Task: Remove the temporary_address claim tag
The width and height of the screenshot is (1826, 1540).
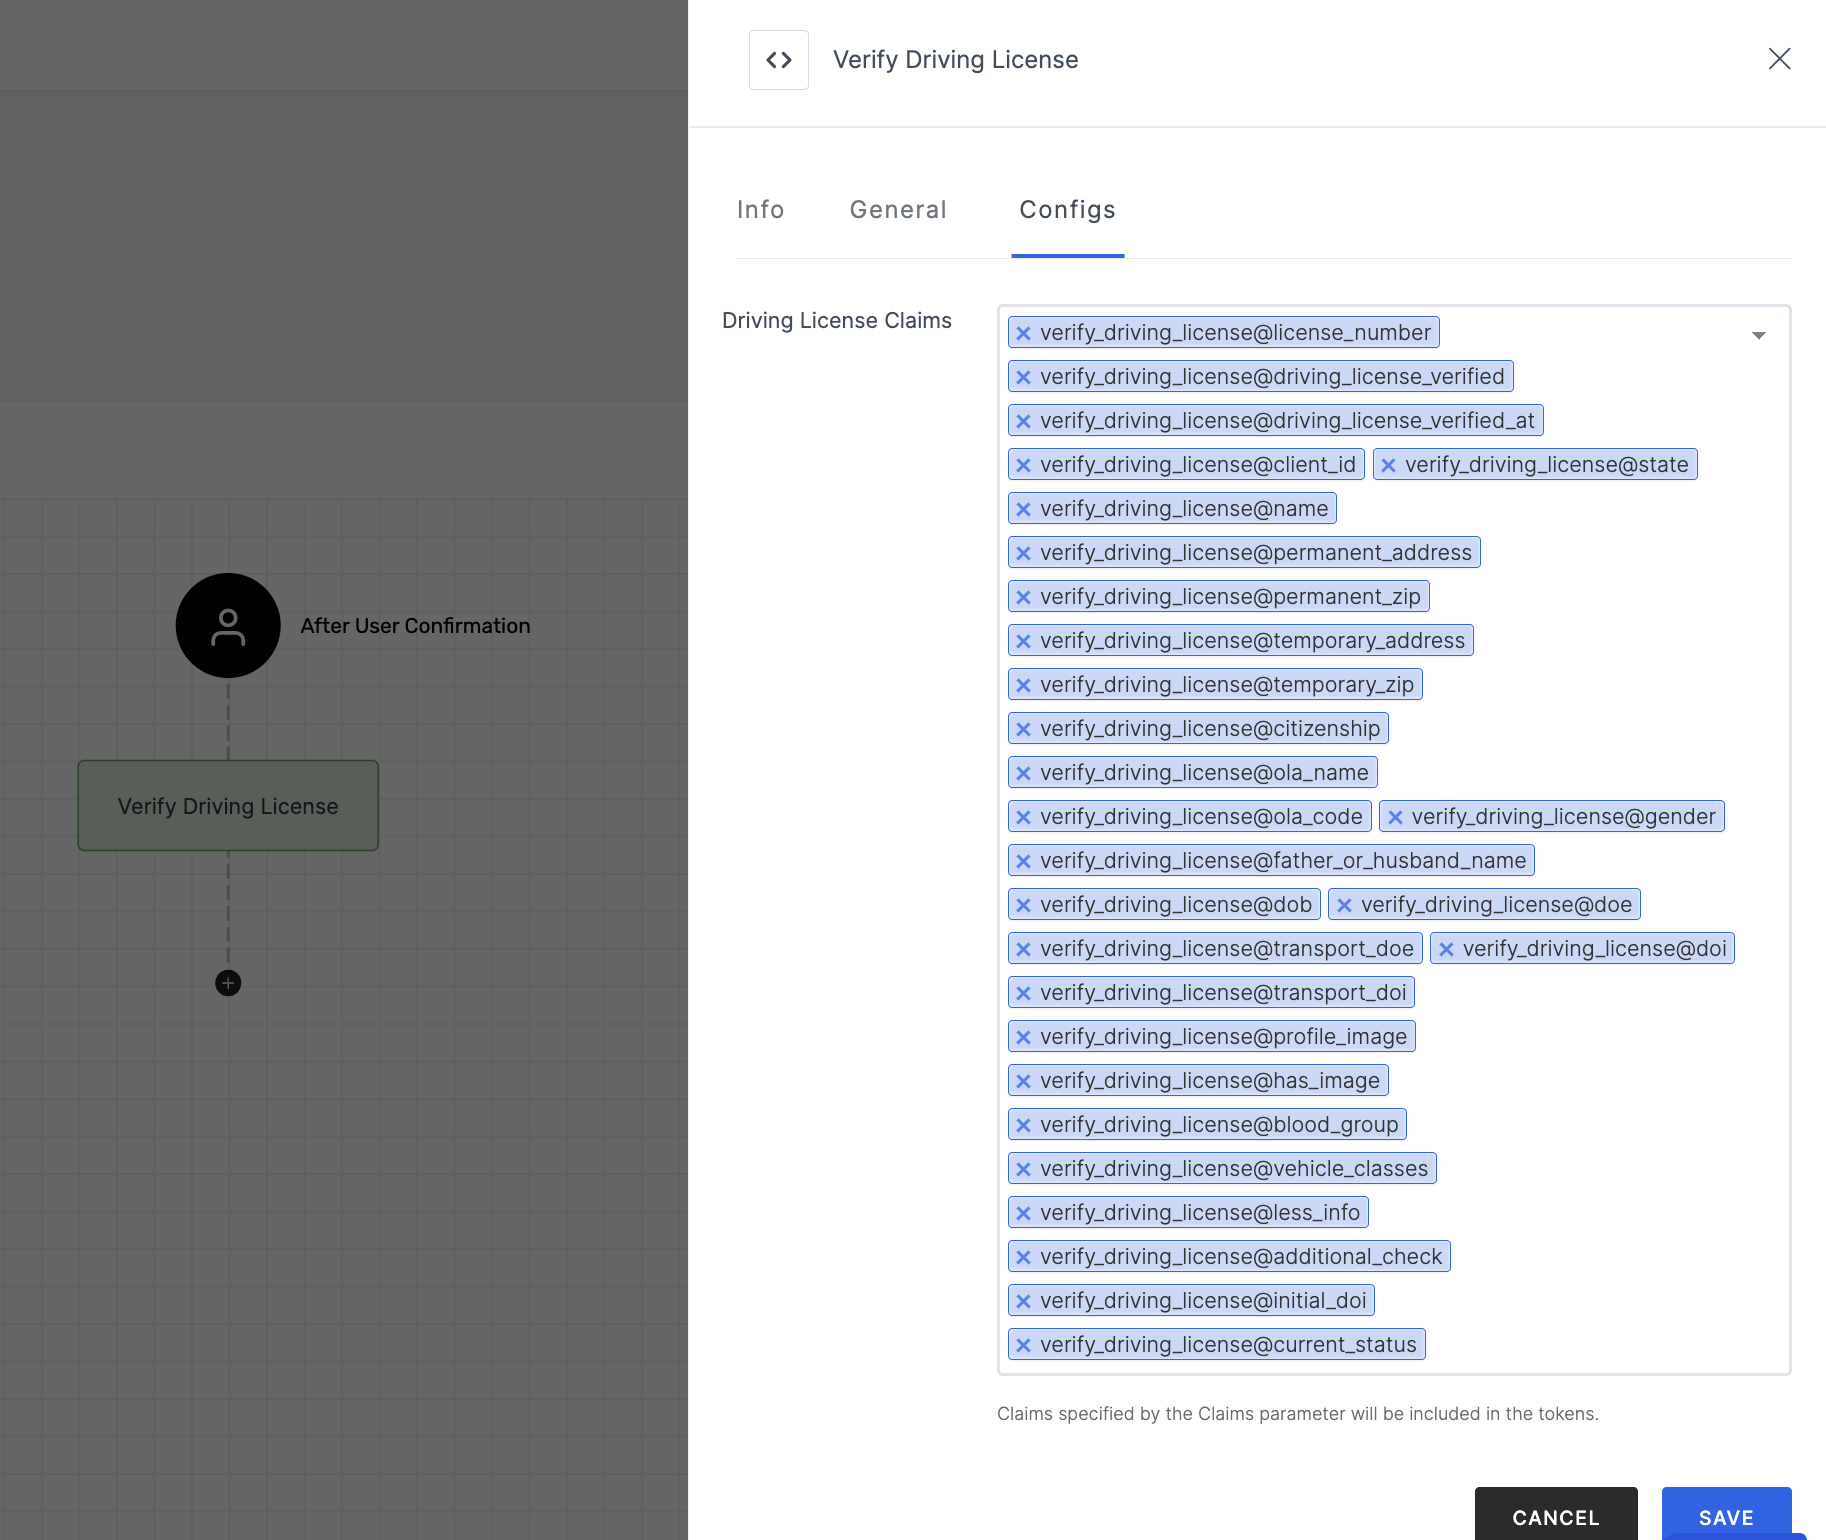Action: point(1023,641)
